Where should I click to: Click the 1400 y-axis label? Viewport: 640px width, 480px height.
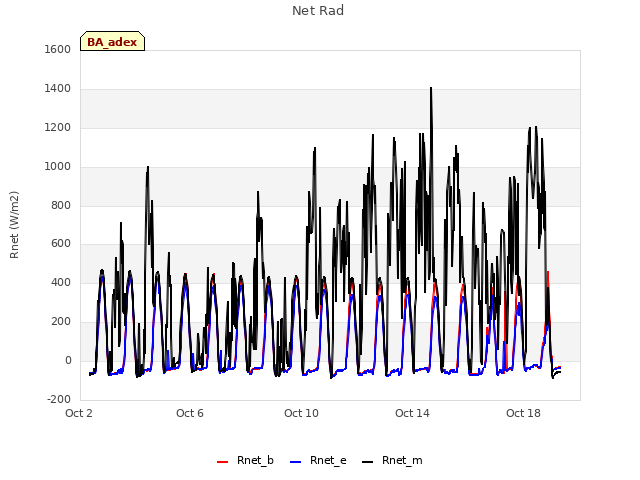(x=58, y=89)
